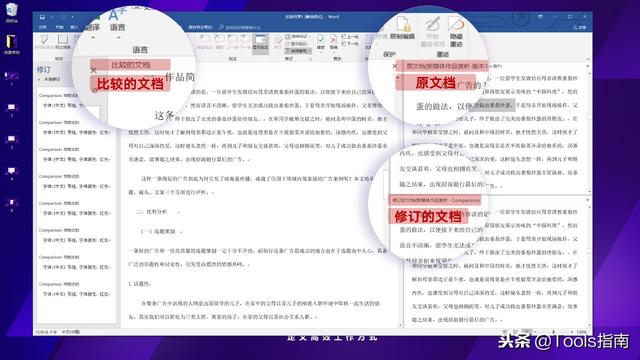Open desktop icon labeled 3
Viewport: 640px width, 360px height.
point(11,141)
